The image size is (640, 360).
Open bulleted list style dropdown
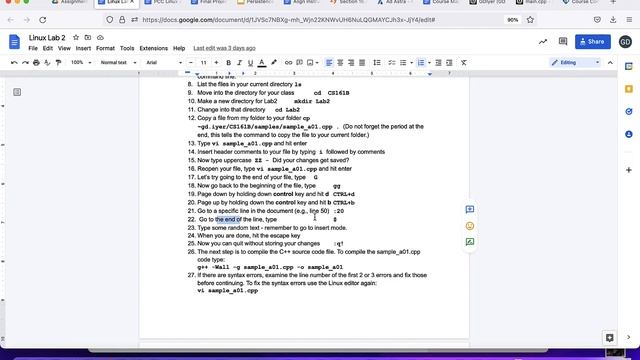[x=411, y=62]
